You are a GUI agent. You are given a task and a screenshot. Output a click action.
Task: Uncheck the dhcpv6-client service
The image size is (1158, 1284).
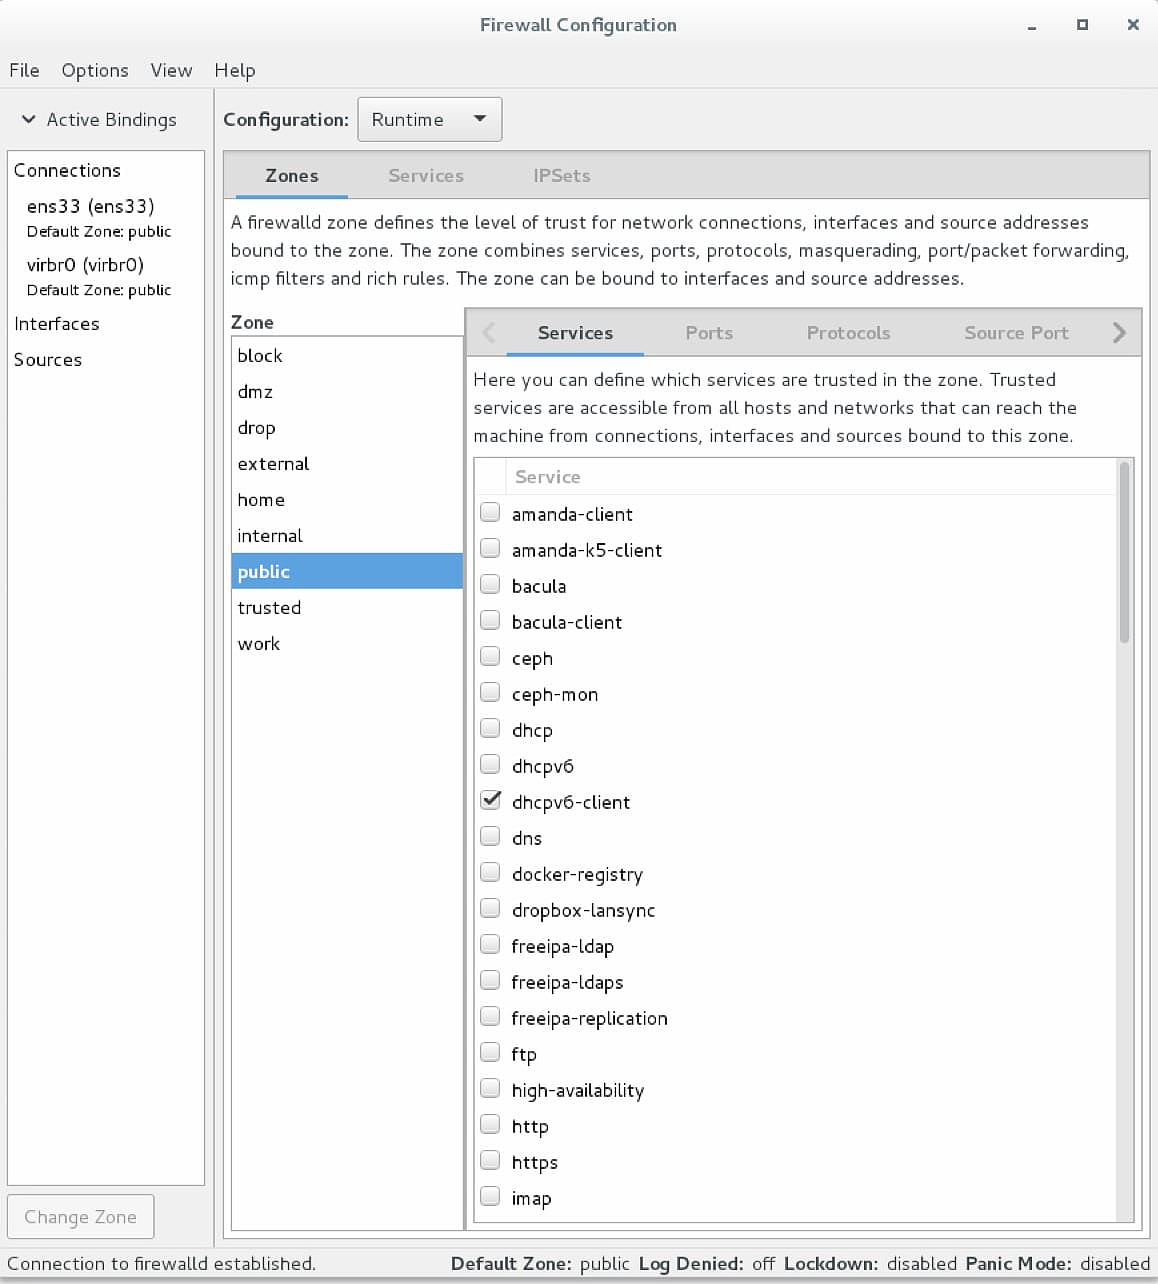(x=490, y=801)
